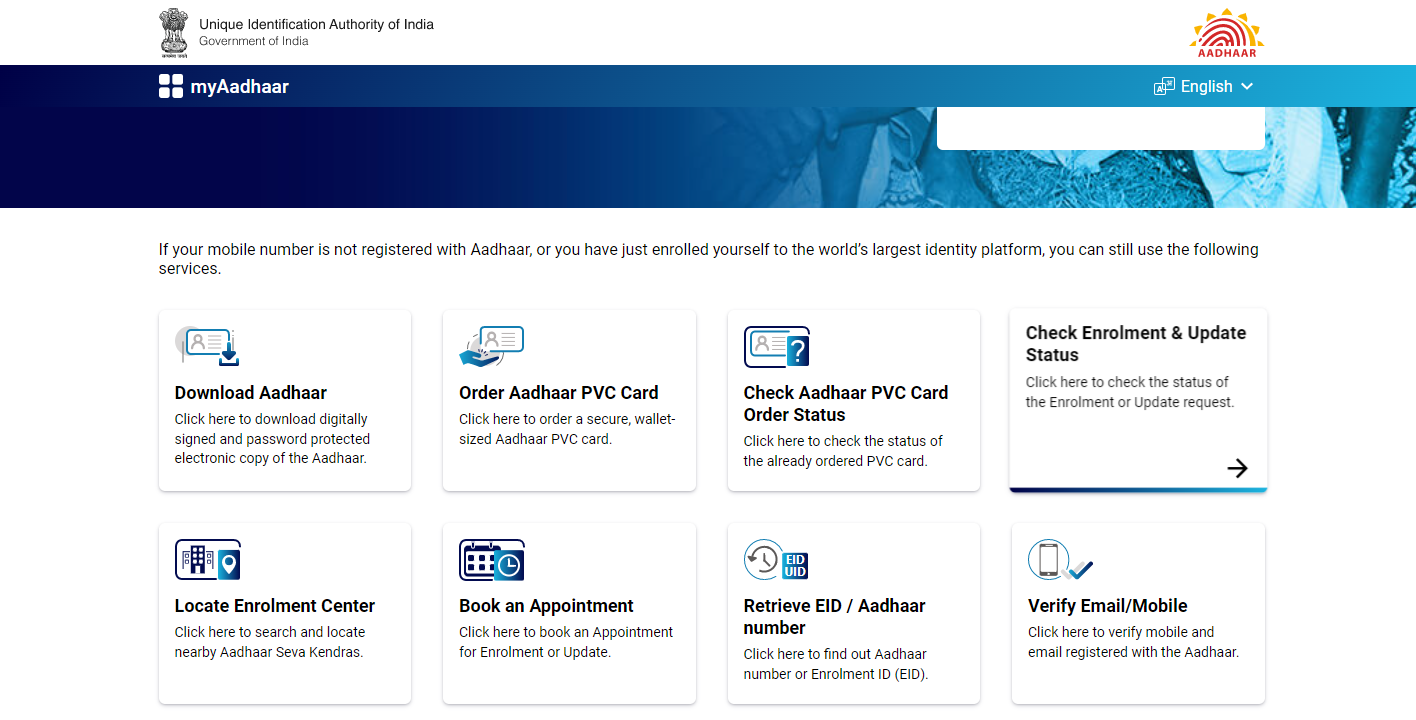This screenshot has height=720, width=1416.
Task: Click the Retrieve EID/UID clock icon
Action: coord(776,560)
